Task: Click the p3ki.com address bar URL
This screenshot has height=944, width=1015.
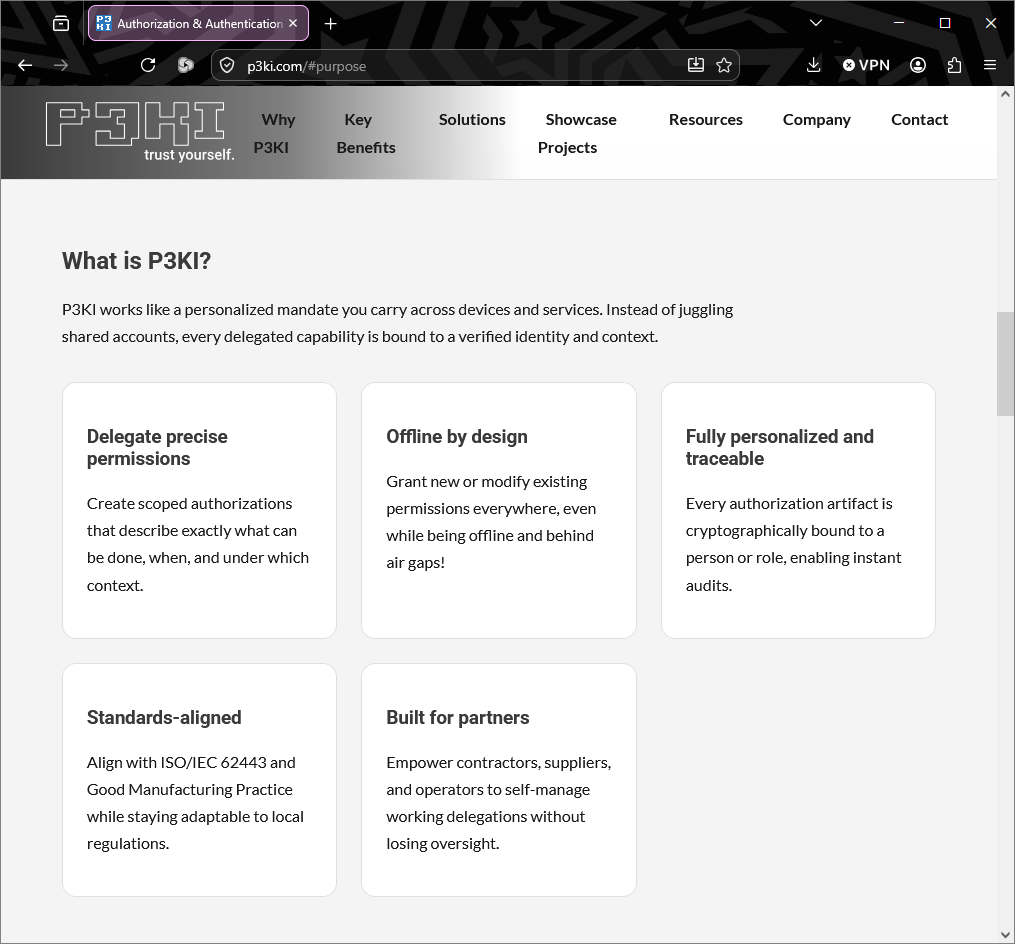Action: click(306, 66)
